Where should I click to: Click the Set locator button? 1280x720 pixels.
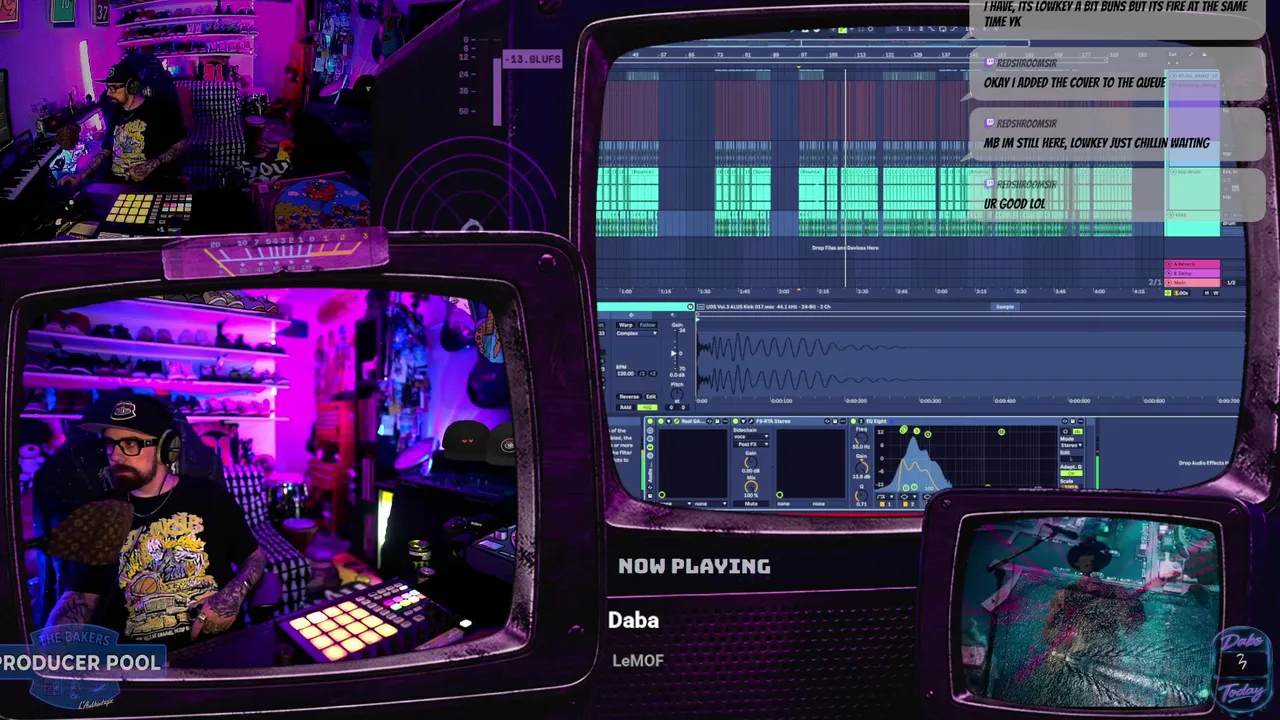pos(1172,54)
